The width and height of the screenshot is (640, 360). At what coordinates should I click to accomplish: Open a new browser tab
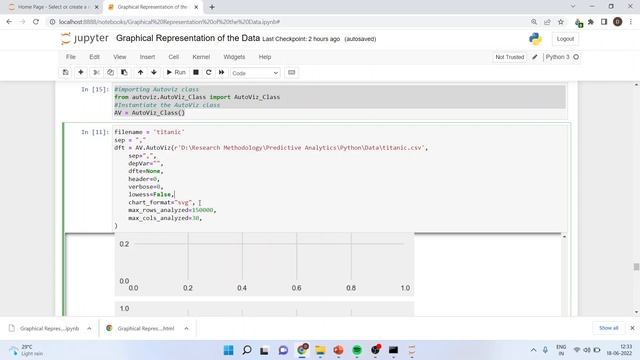click(x=212, y=7)
